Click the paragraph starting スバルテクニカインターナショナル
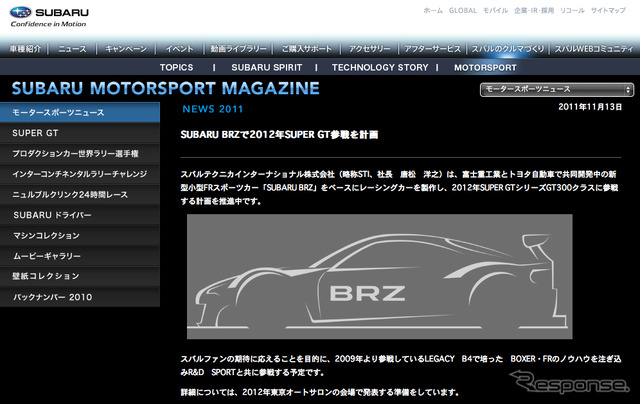Image resolution: width=640 pixels, height=404 pixels. (399, 188)
